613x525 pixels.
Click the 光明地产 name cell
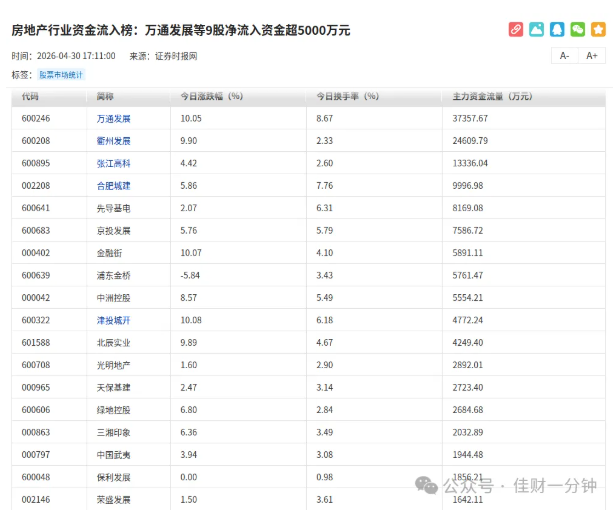(x=113, y=366)
